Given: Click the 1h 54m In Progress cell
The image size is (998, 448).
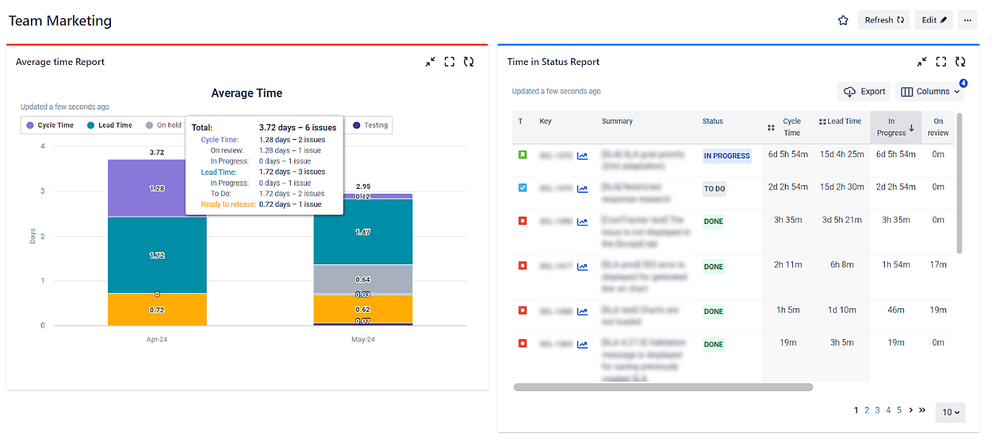Looking at the screenshot, I should tap(896, 265).
